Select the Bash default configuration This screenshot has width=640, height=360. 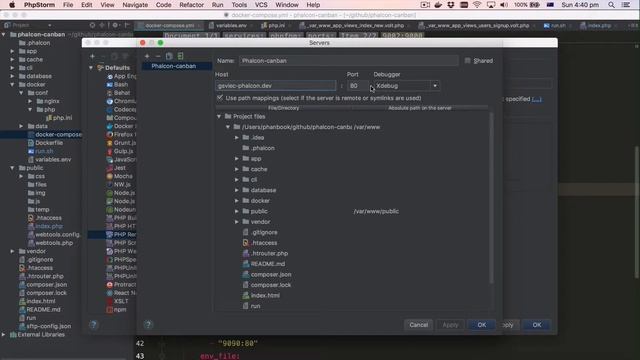121,84
